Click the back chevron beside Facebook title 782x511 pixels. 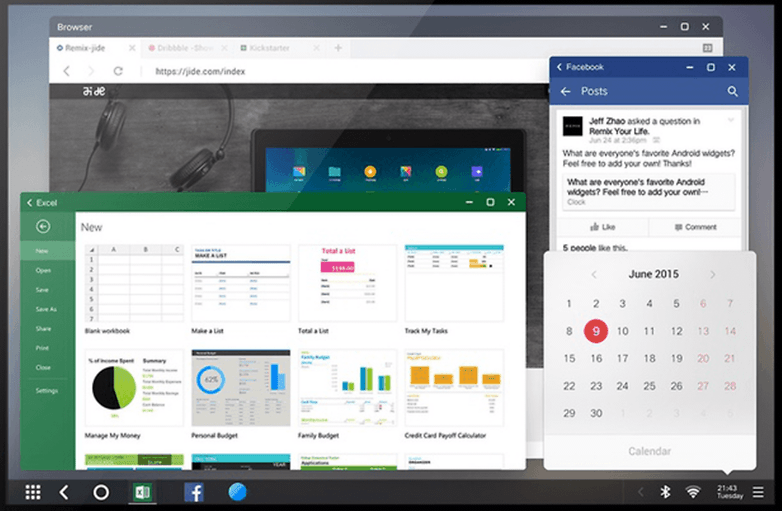click(x=560, y=67)
